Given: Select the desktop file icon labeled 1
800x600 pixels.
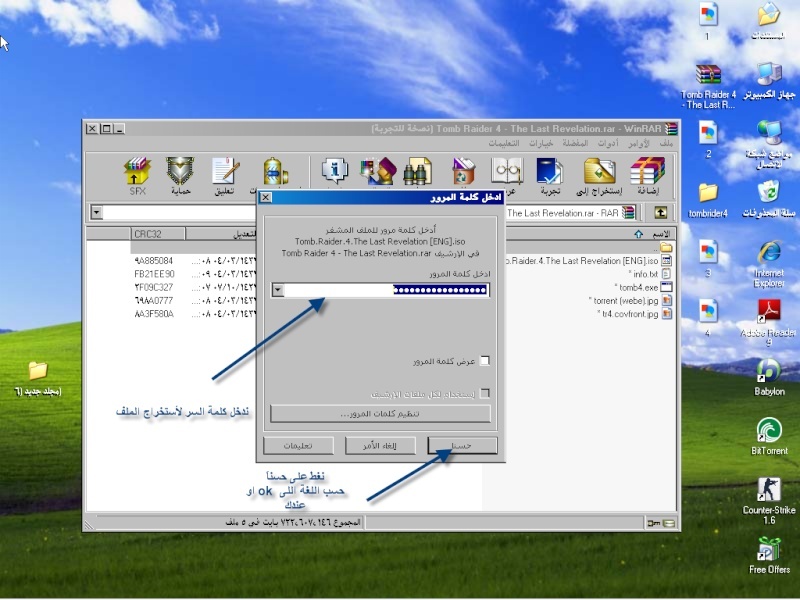Looking at the screenshot, I should (x=708, y=21).
